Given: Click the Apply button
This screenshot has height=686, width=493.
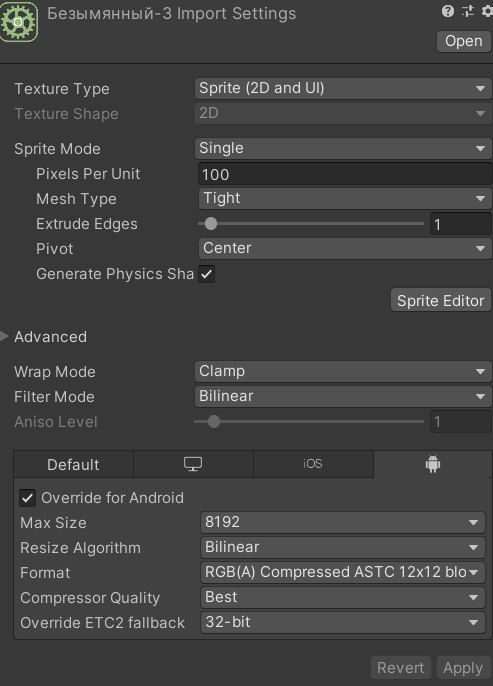Looking at the screenshot, I should pos(463,668).
